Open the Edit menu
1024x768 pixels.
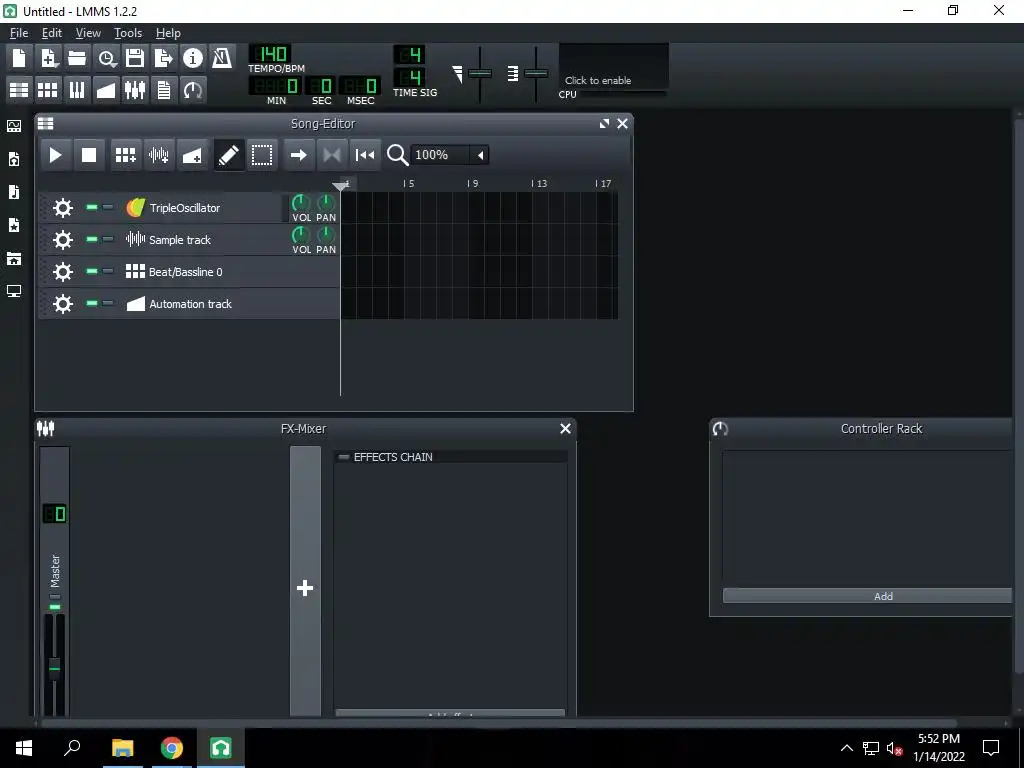pyautogui.click(x=52, y=33)
